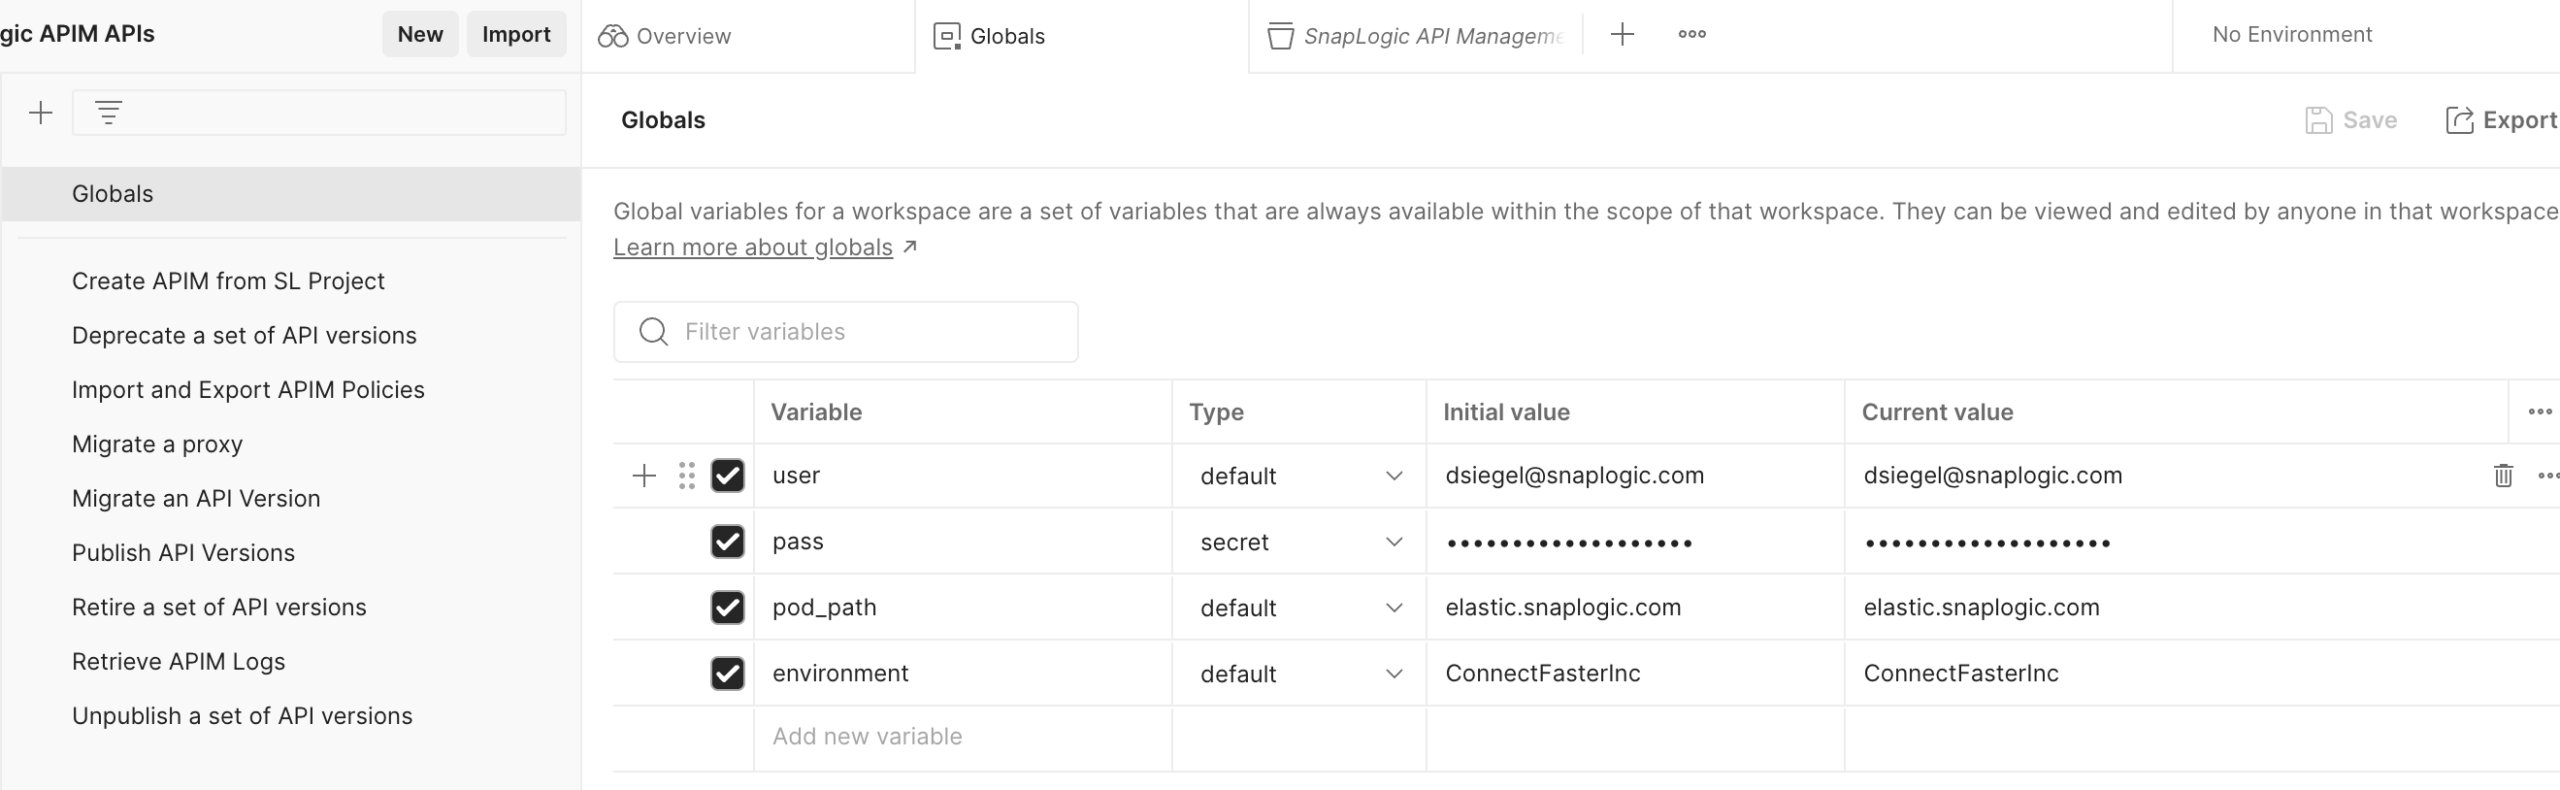Open the No Environment selector
This screenshot has width=2560, height=790.
(x=2292, y=35)
